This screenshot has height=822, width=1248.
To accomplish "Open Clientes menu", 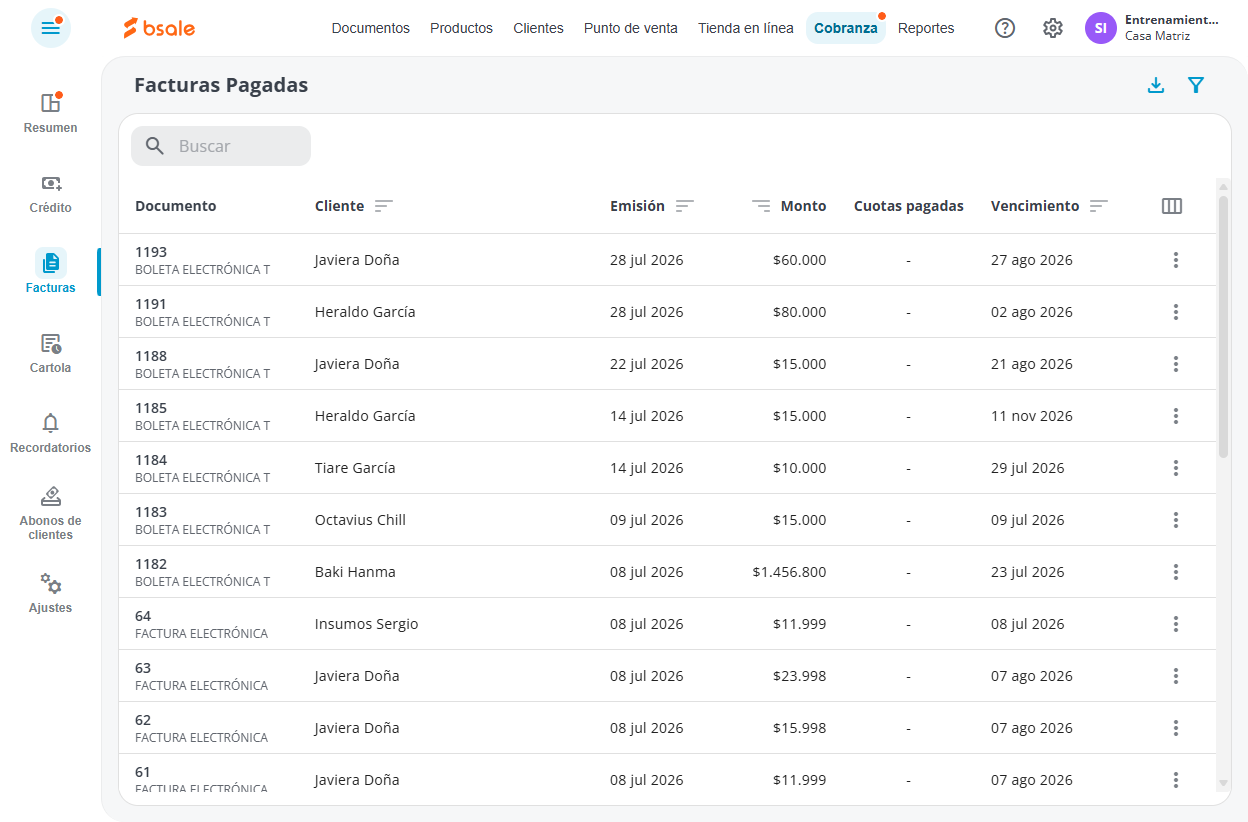I will (x=538, y=28).
